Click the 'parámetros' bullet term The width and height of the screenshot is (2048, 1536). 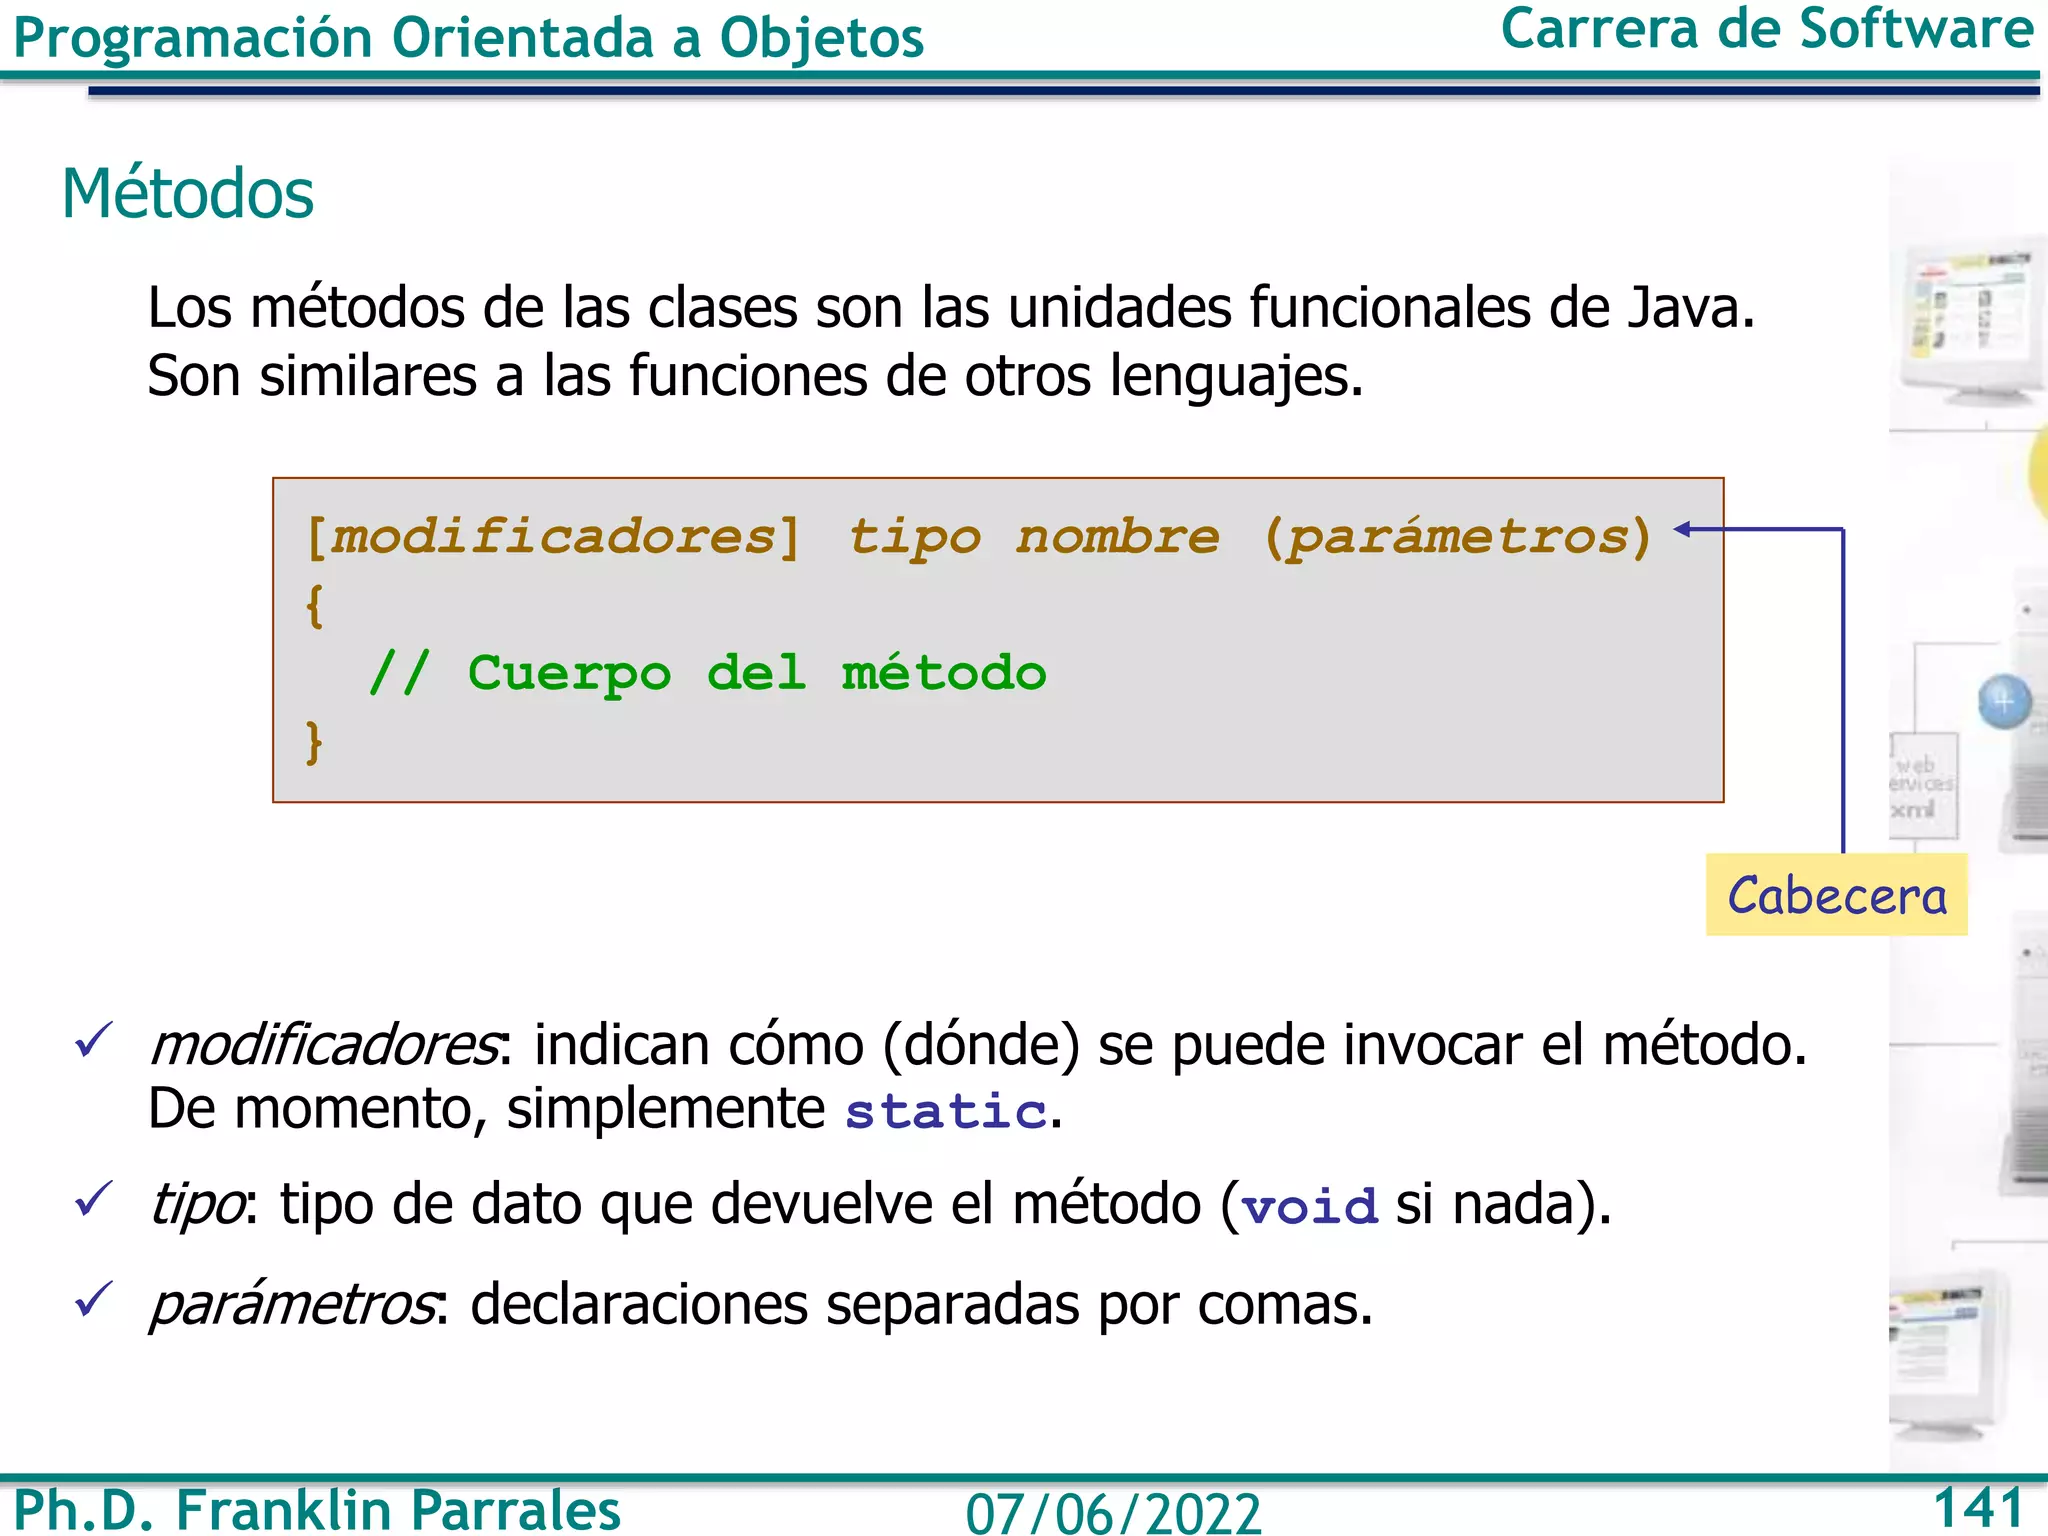(293, 1305)
